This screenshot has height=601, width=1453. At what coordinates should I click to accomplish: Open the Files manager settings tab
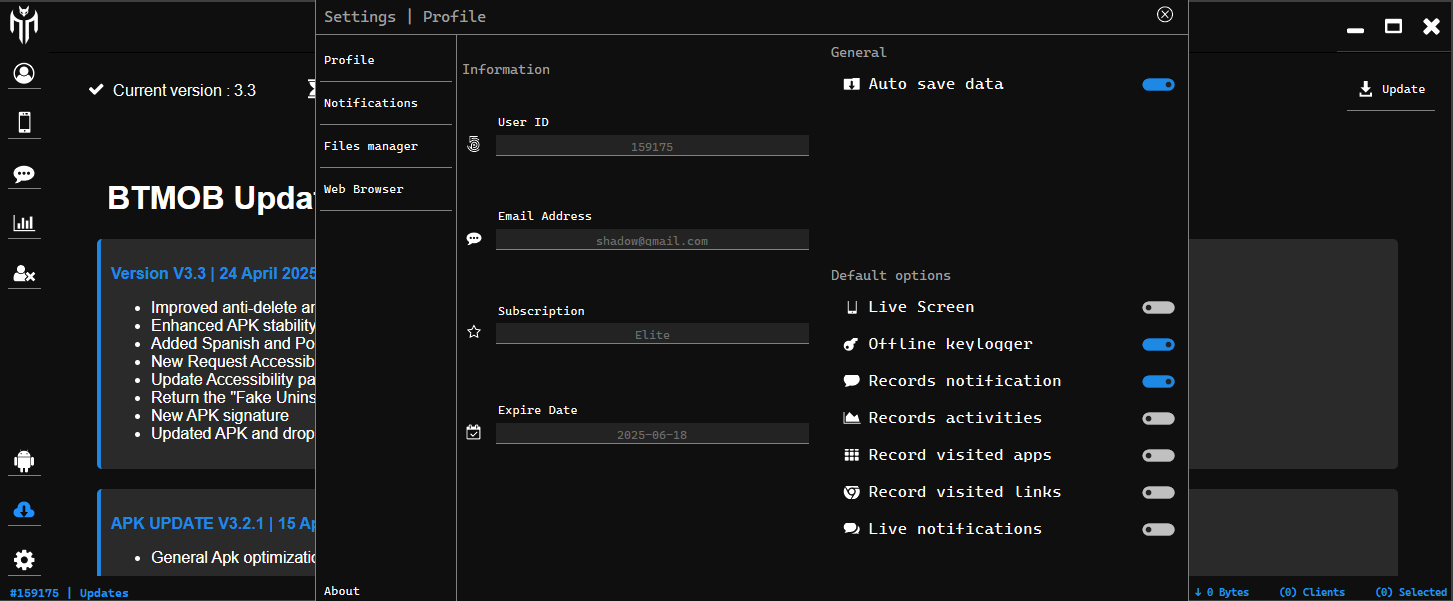coord(371,146)
